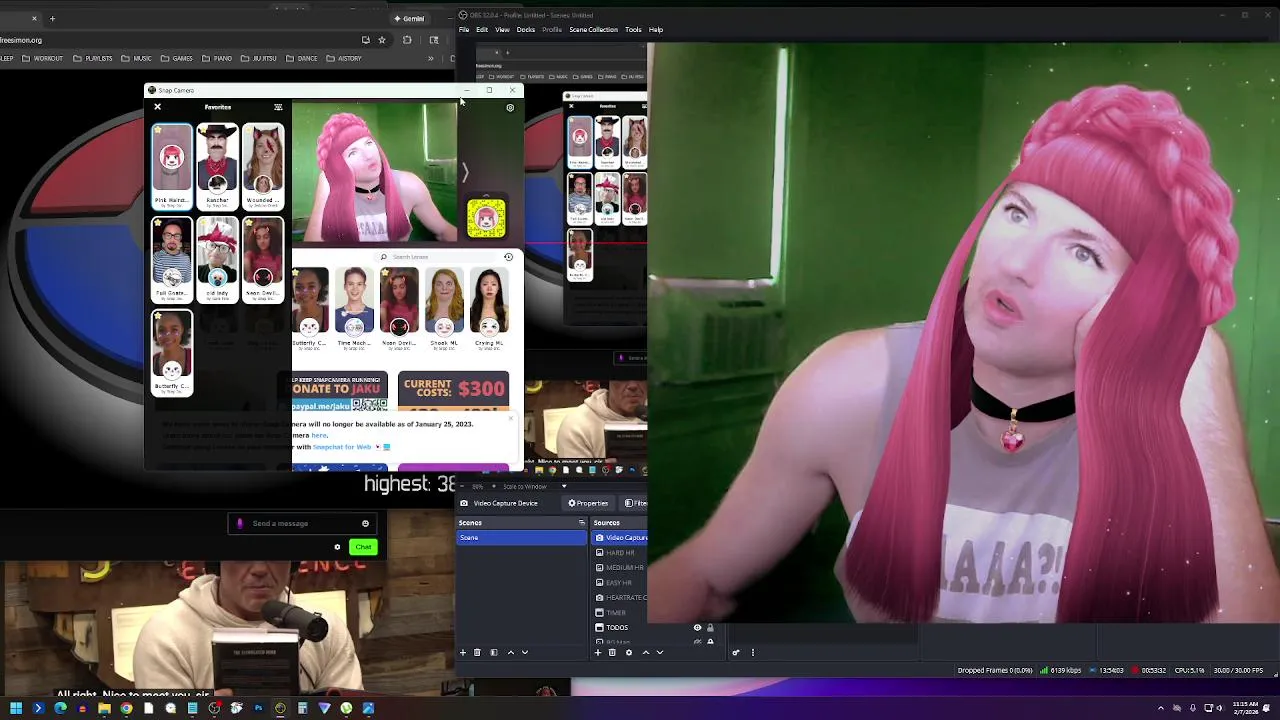Select the Video Capture source
Viewport: 1280px width, 720px height.
621,538
